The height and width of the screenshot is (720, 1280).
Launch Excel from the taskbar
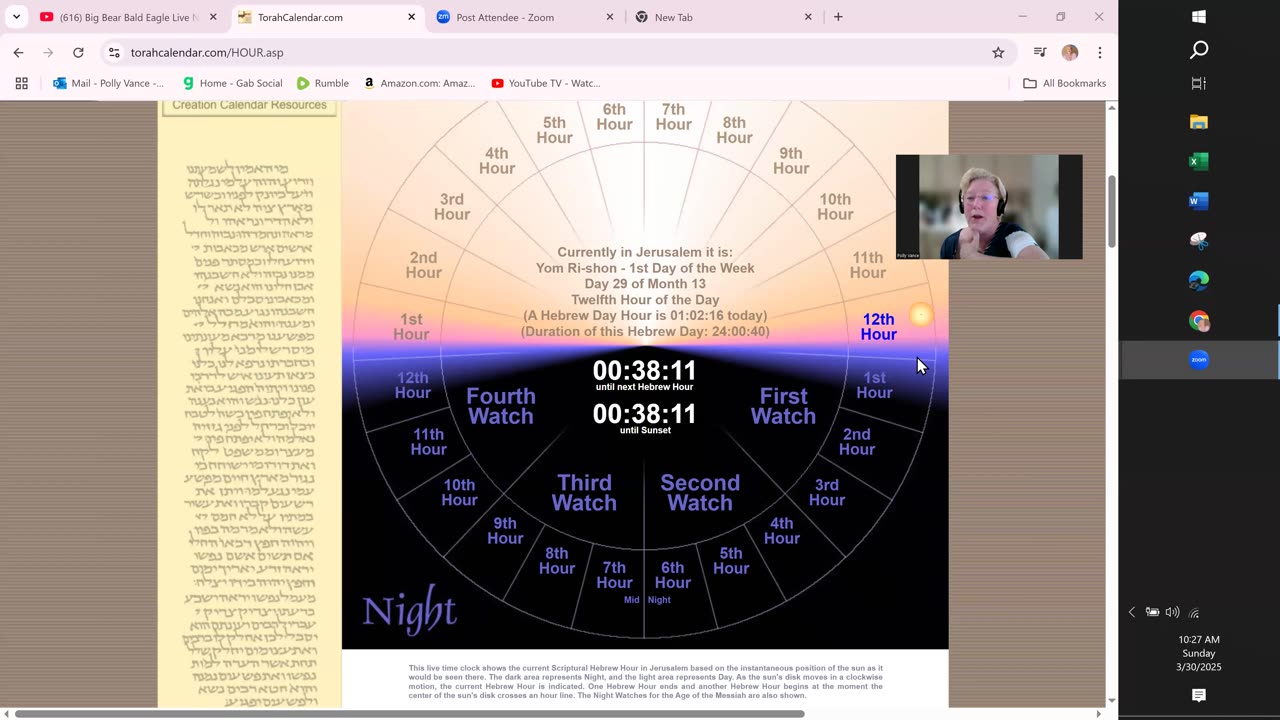point(1199,161)
